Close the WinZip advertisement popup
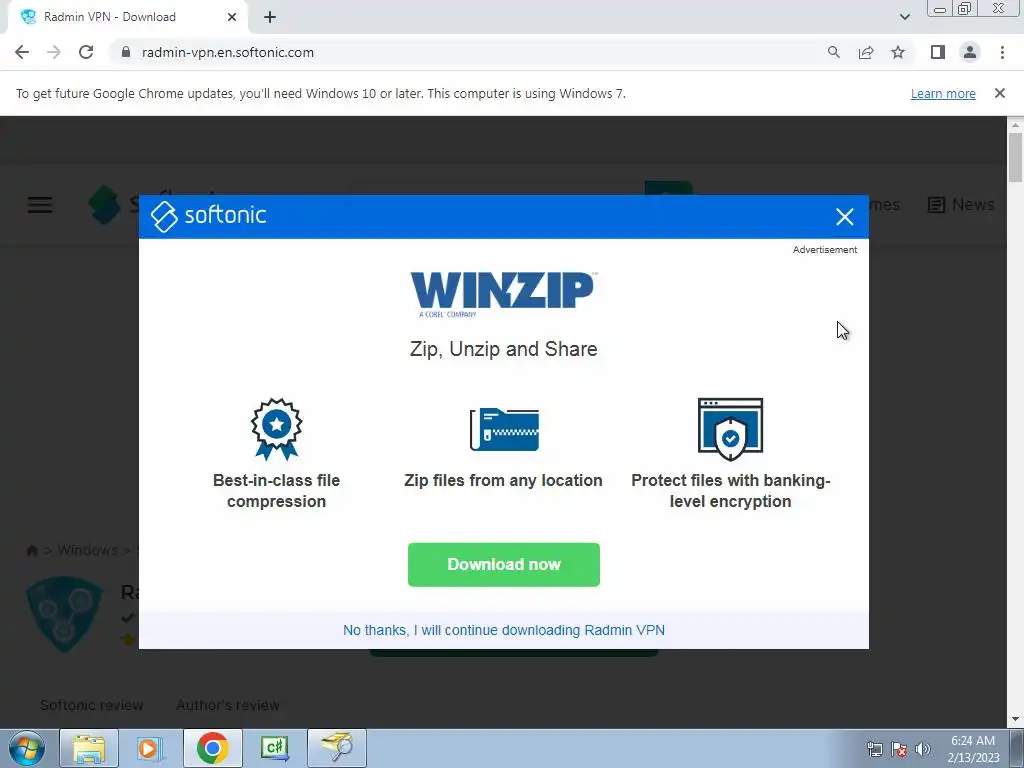The image size is (1024, 768). tap(844, 217)
